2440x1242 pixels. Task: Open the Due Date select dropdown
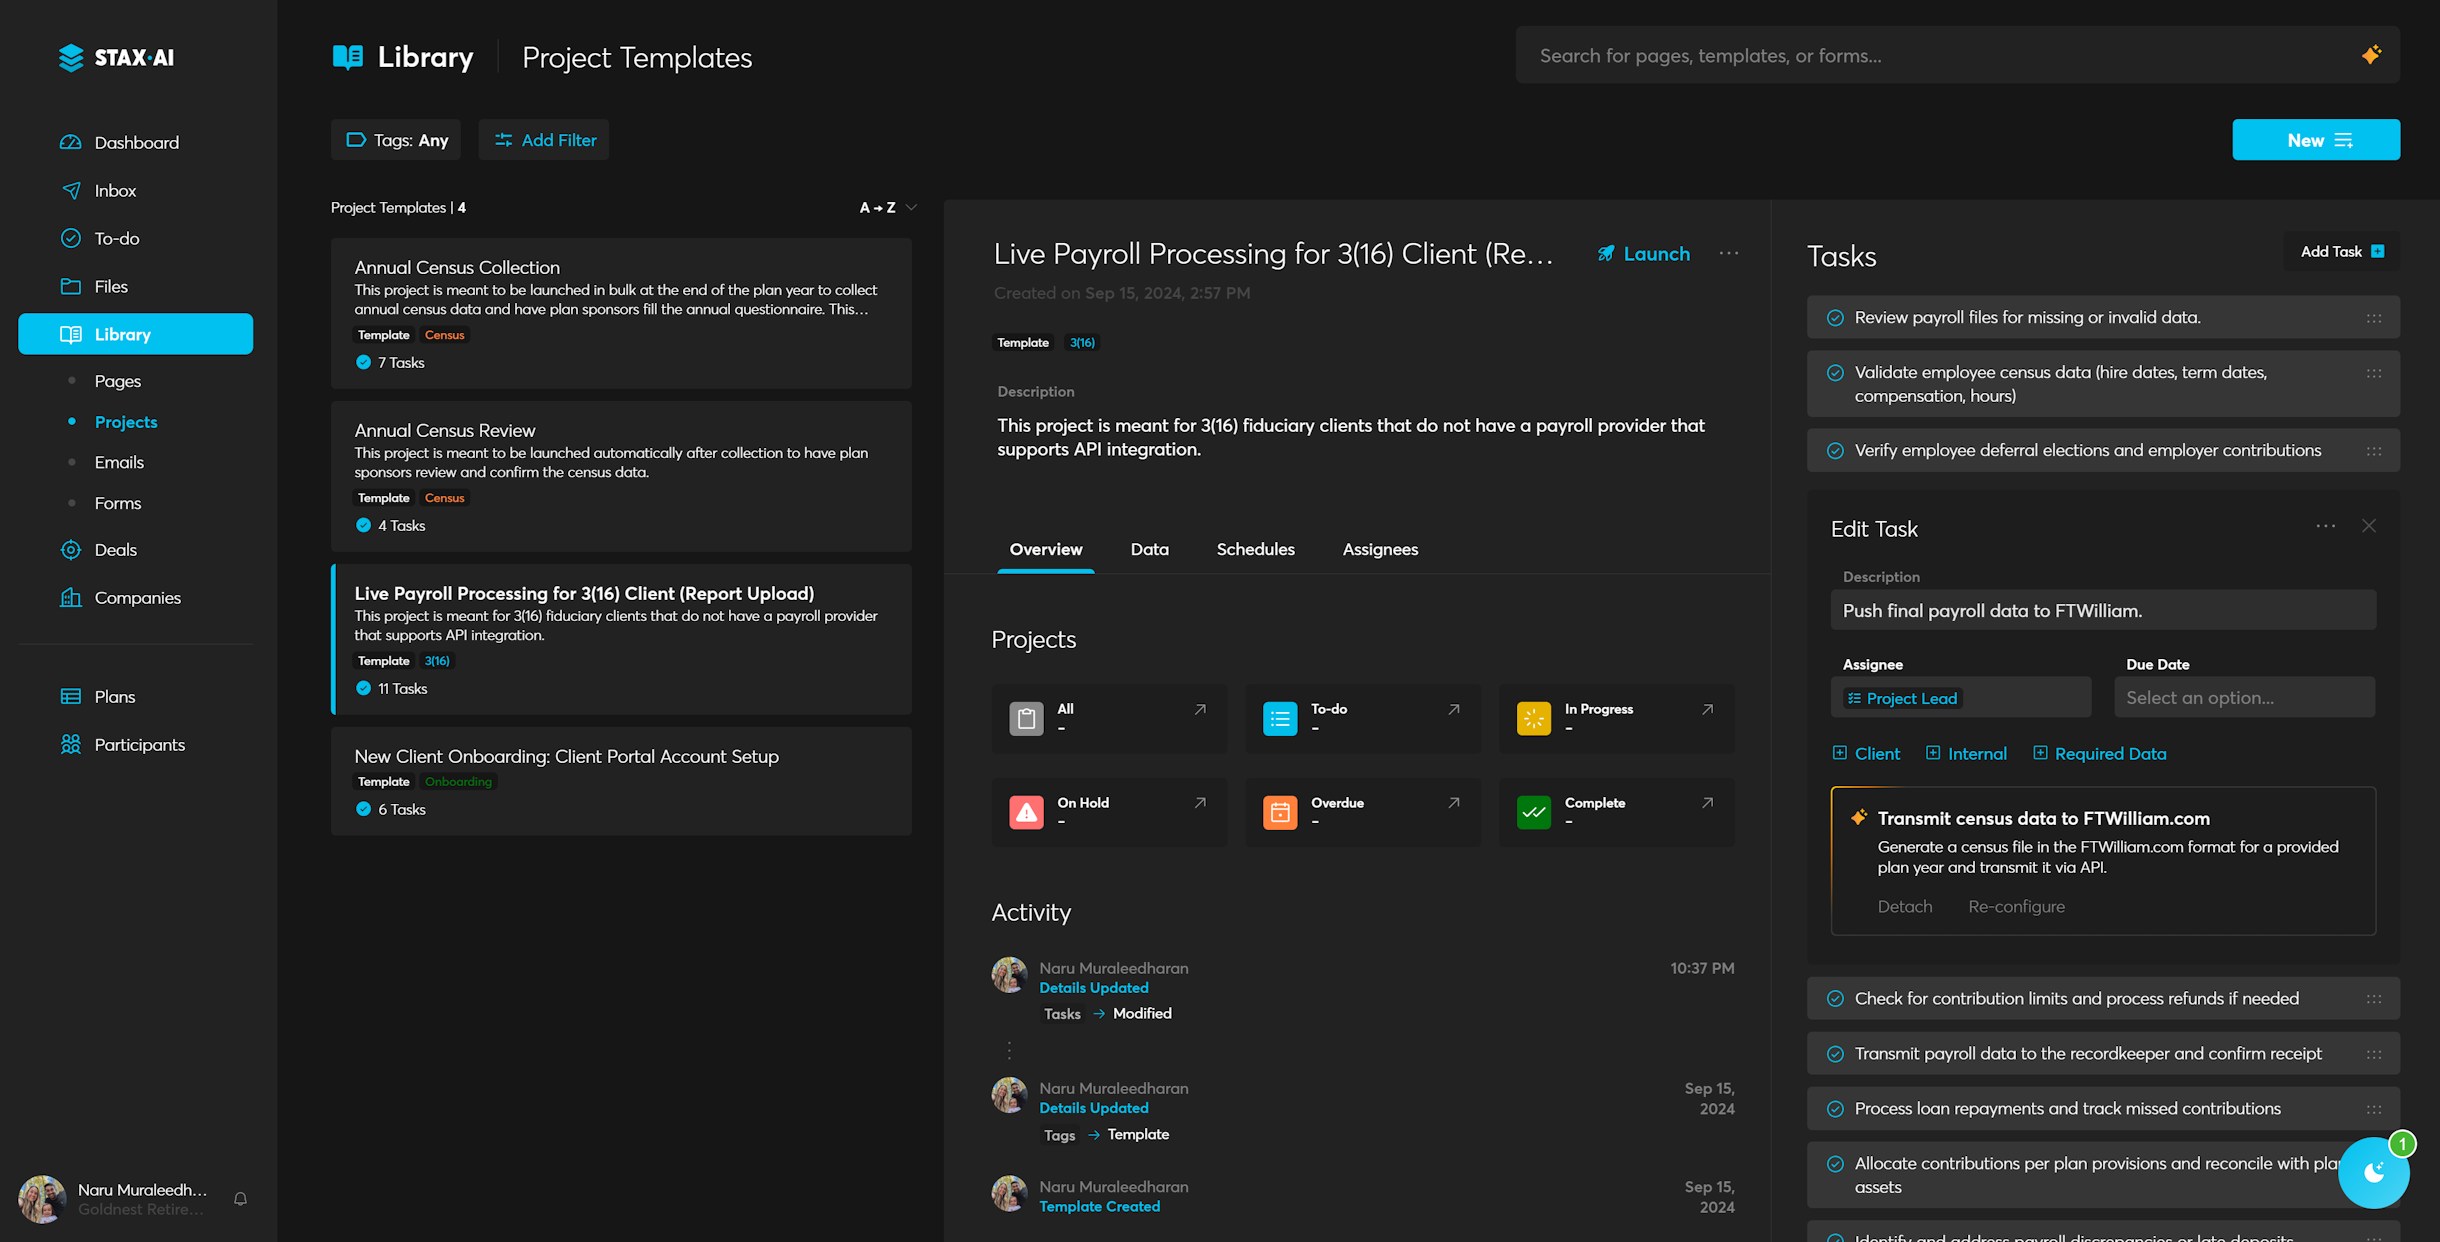click(x=2243, y=698)
